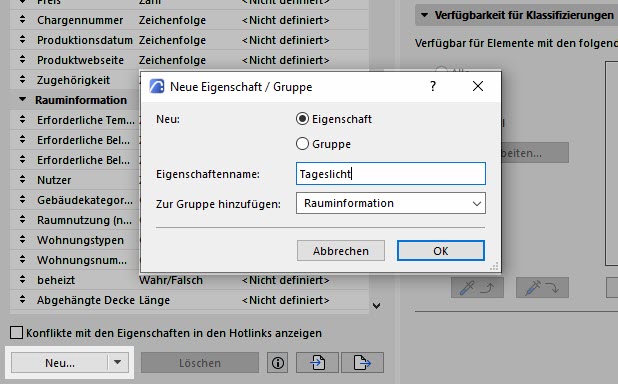The height and width of the screenshot is (384, 618).
Task: Select the Gebäudekategor... property row
Action: pyautogui.click(x=75, y=200)
